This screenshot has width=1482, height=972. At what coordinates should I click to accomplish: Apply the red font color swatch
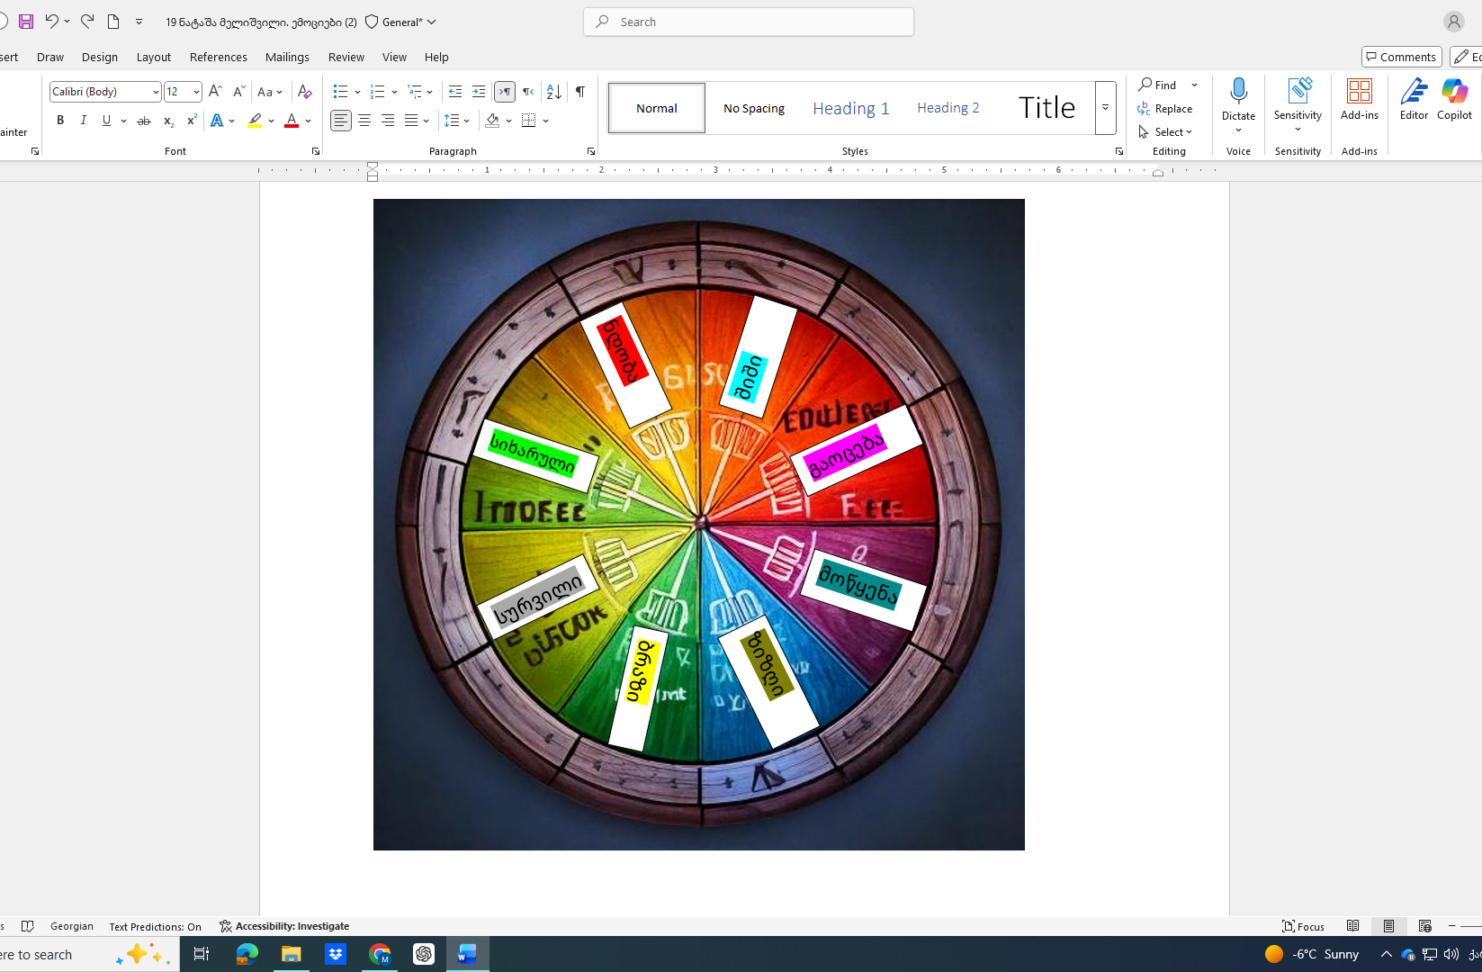[x=291, y=121]
